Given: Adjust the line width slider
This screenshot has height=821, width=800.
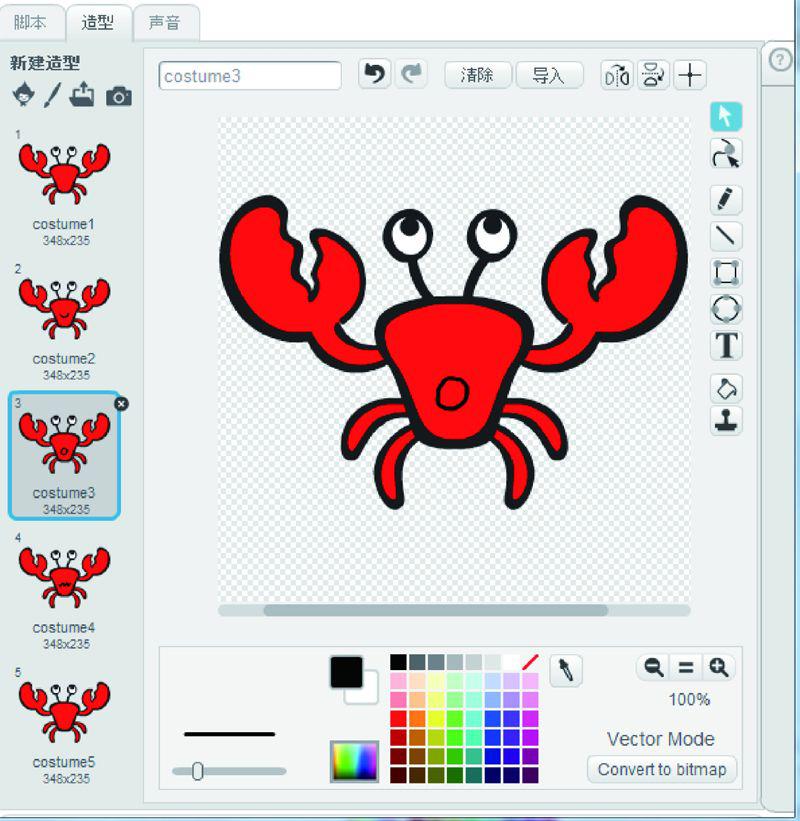Looking at the screenshot, I should [x=198, y=771].
